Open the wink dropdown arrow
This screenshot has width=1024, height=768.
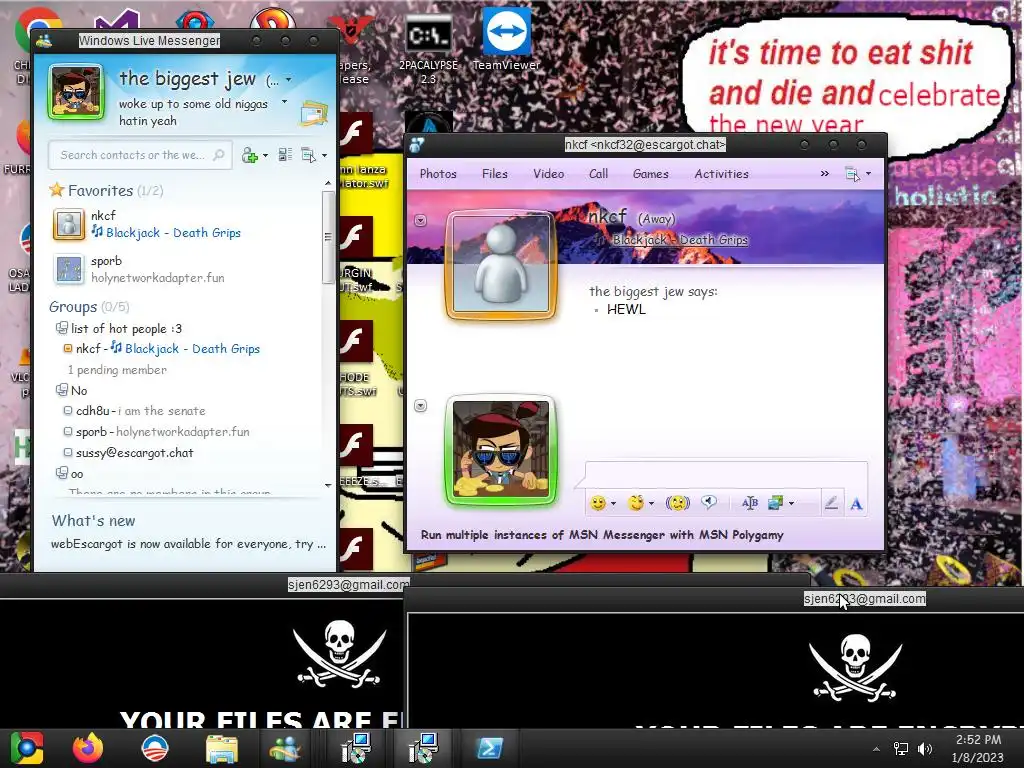coord(651,503)
